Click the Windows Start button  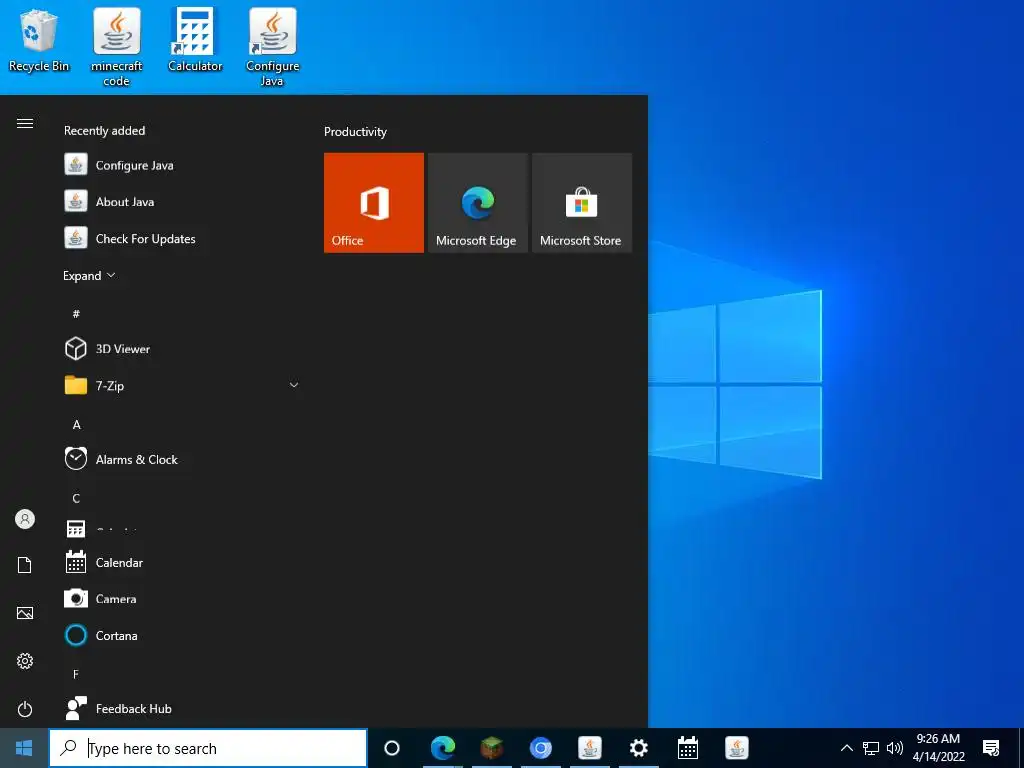[x=24, y=748]
